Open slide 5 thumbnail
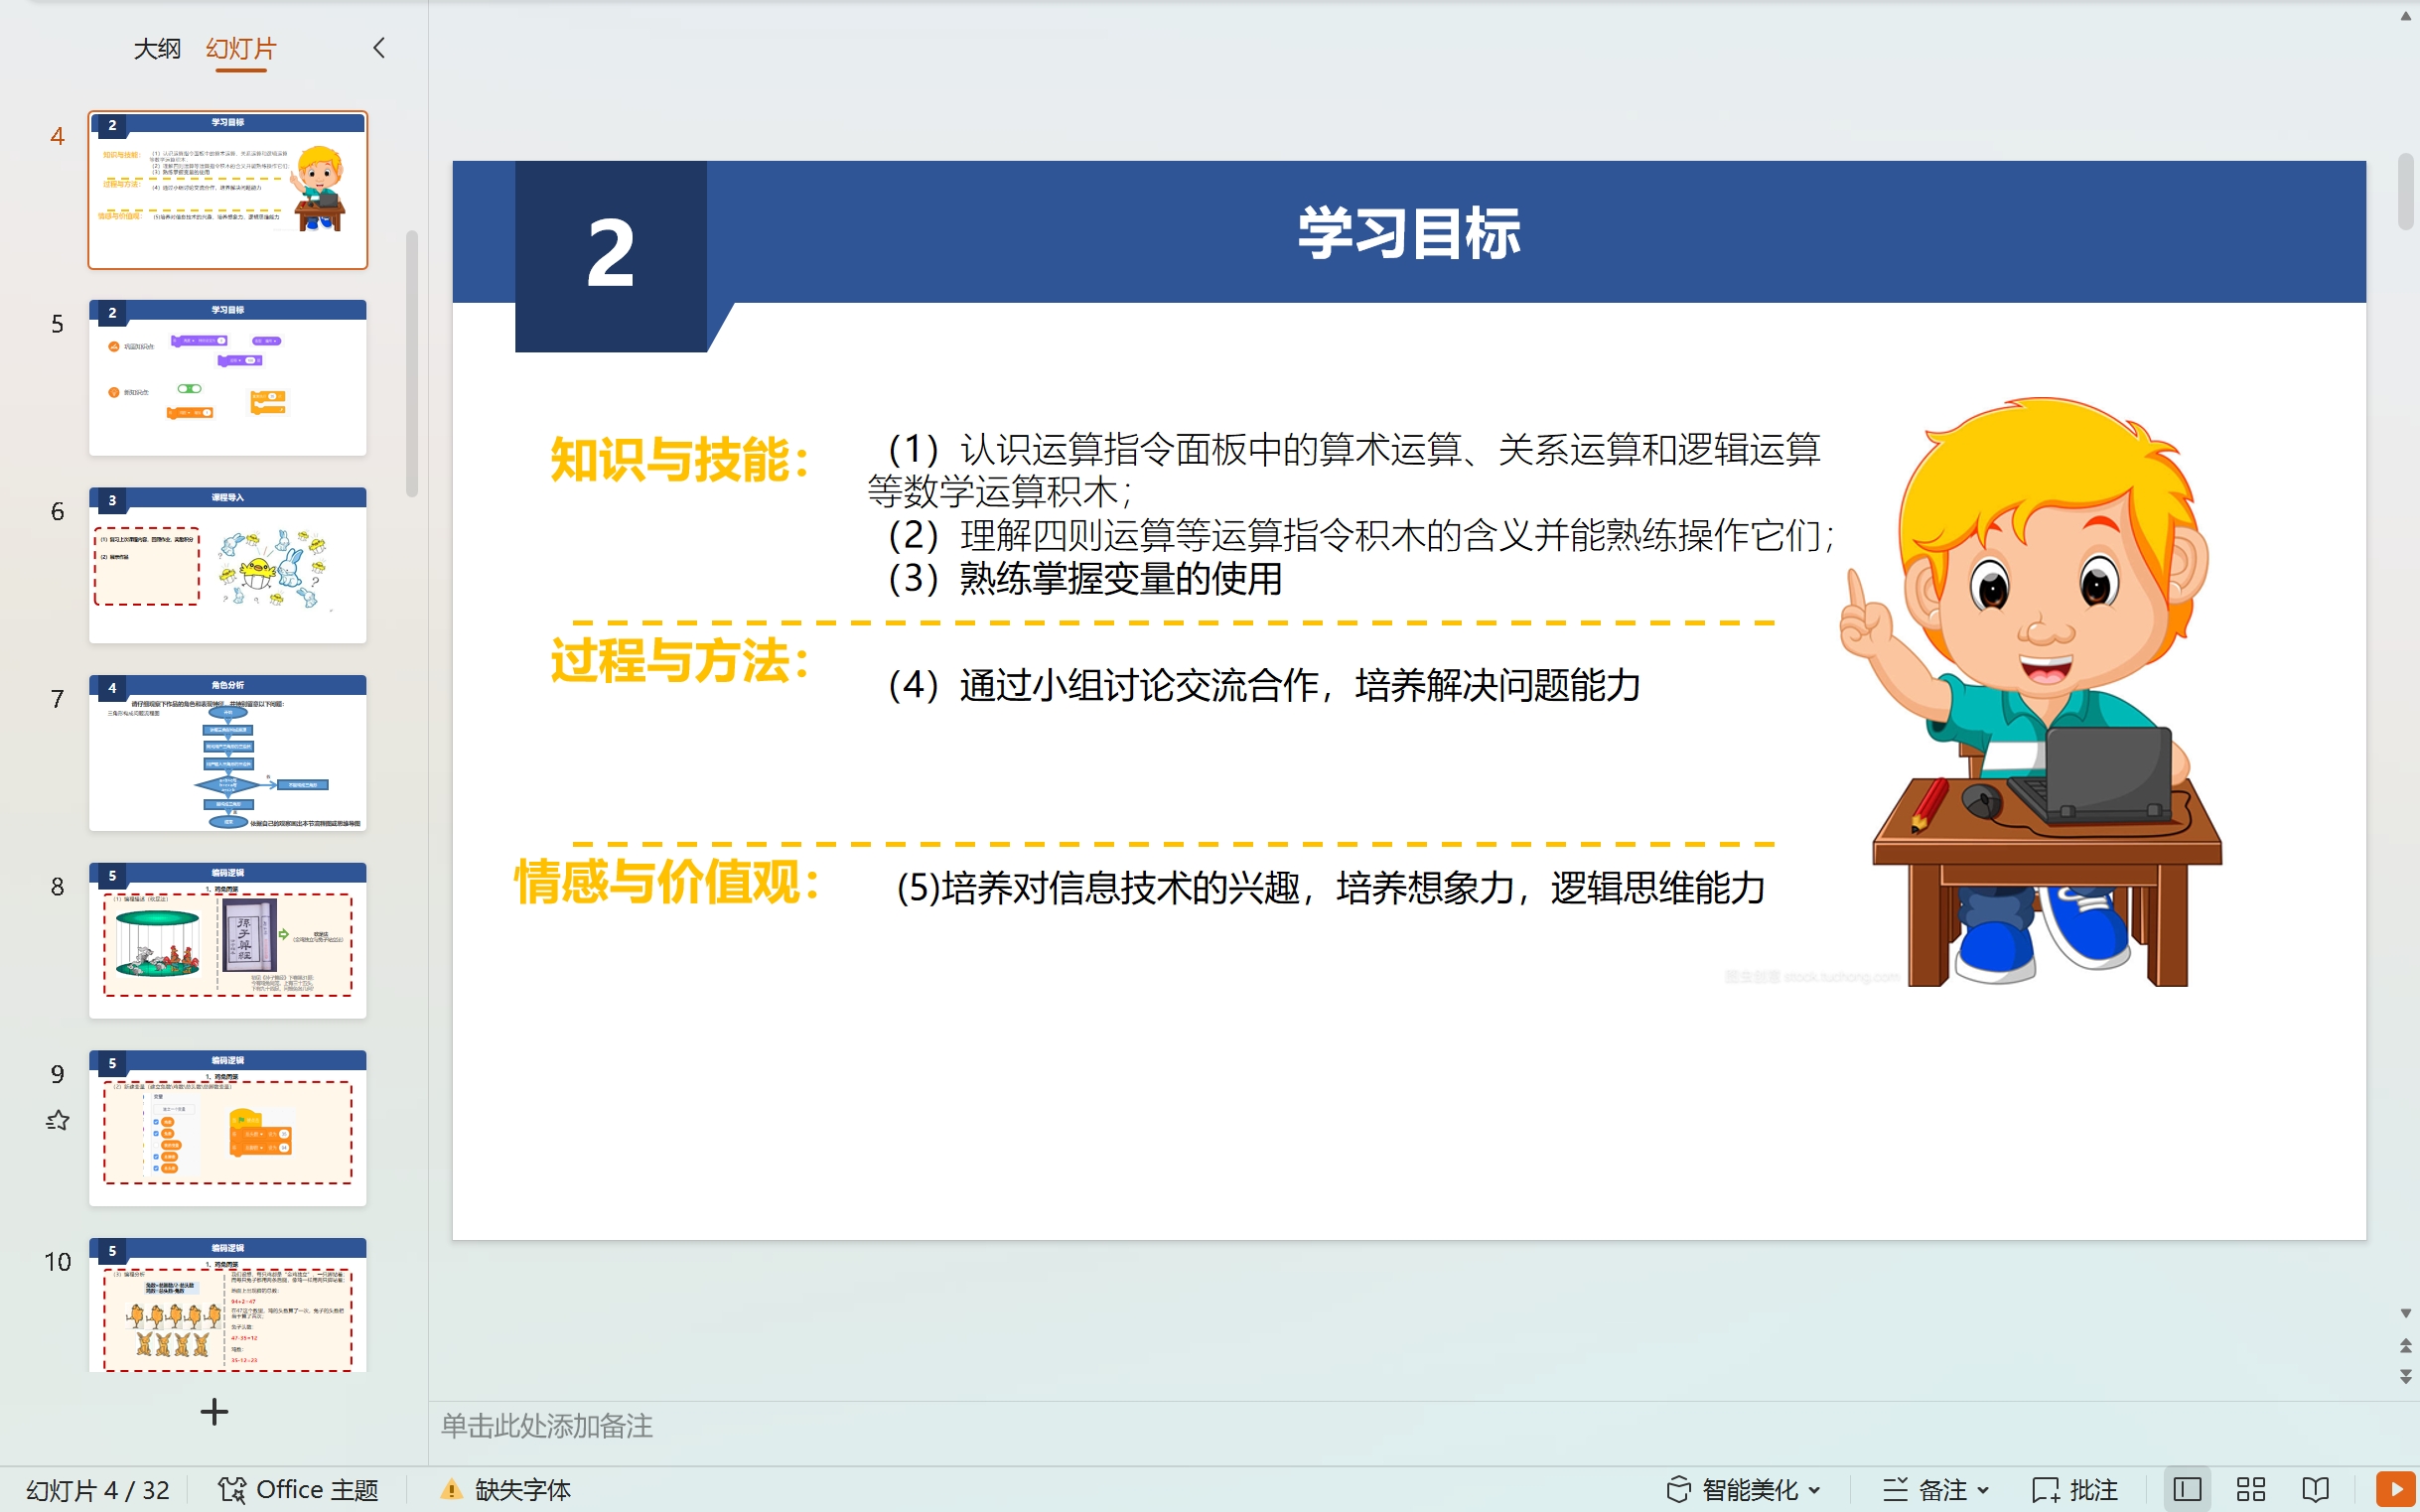This screenshot has width=2420, height=1512. 228,378
